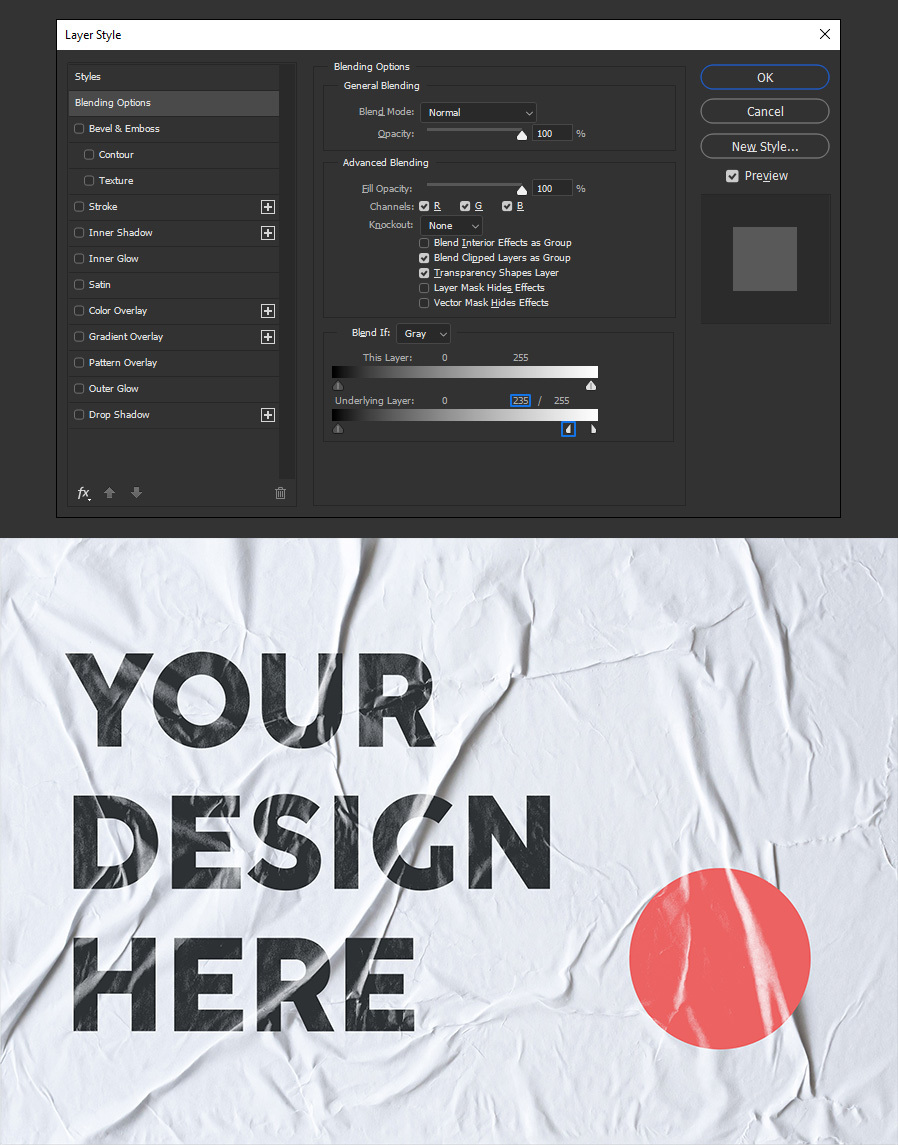Click right half of Underlying white slider

coord(594,429)
